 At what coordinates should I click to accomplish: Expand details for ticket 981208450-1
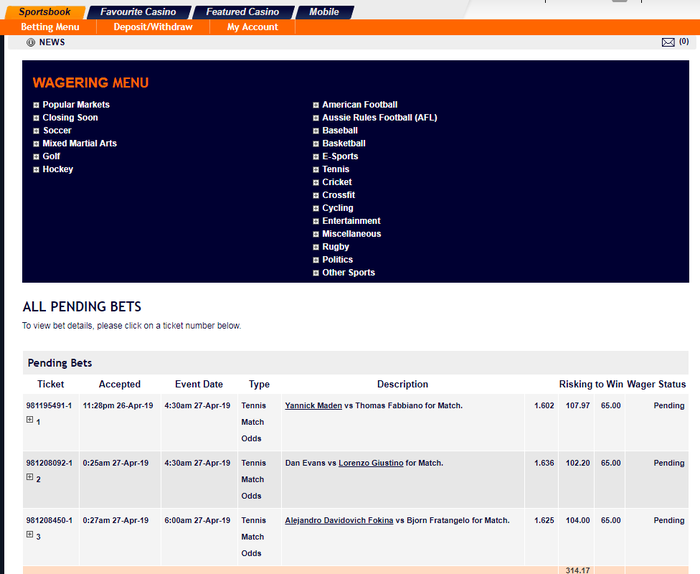pos(29,535)
